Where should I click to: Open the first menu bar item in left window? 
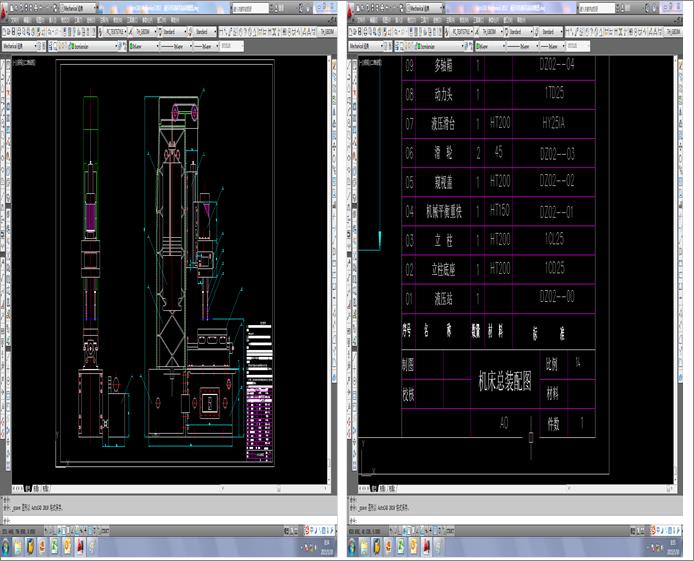pyautogui.click(x=15, y=20)
